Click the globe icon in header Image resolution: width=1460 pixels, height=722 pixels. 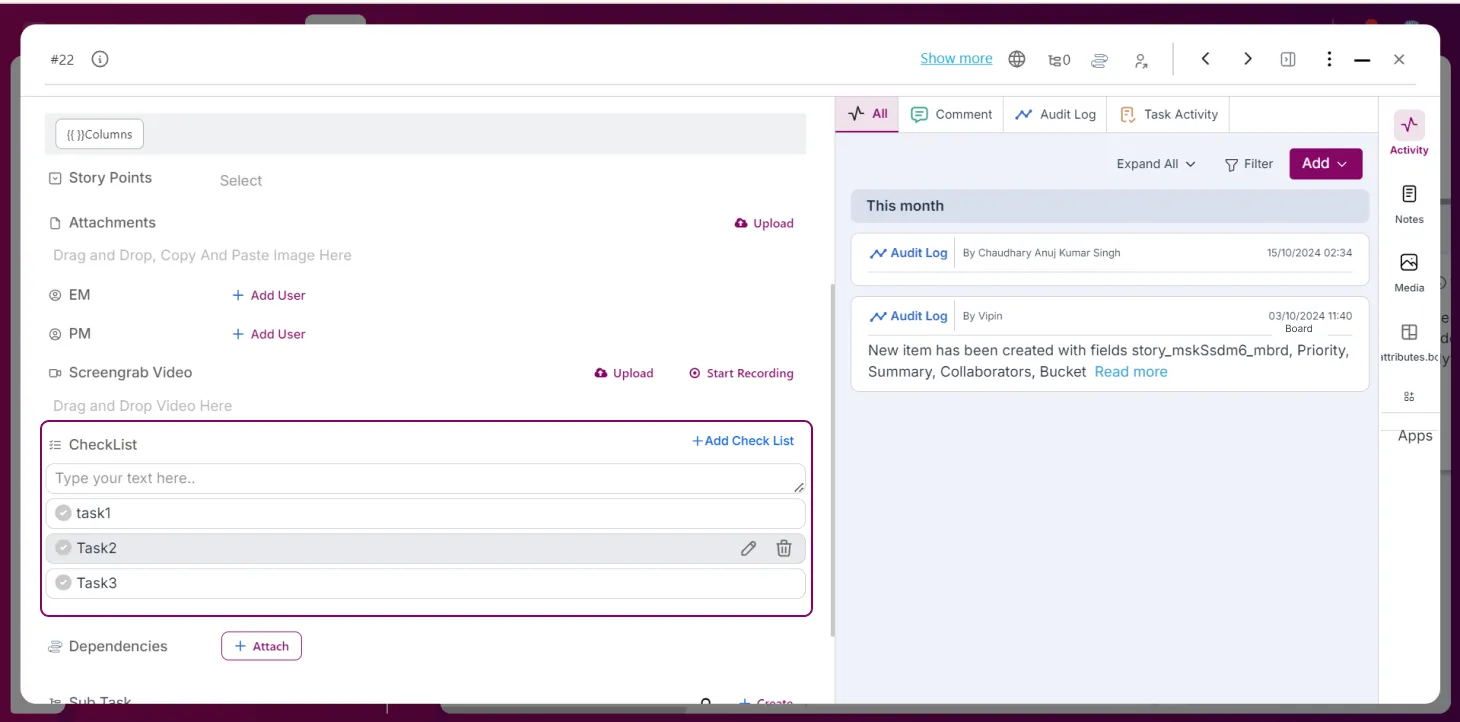1017,59
